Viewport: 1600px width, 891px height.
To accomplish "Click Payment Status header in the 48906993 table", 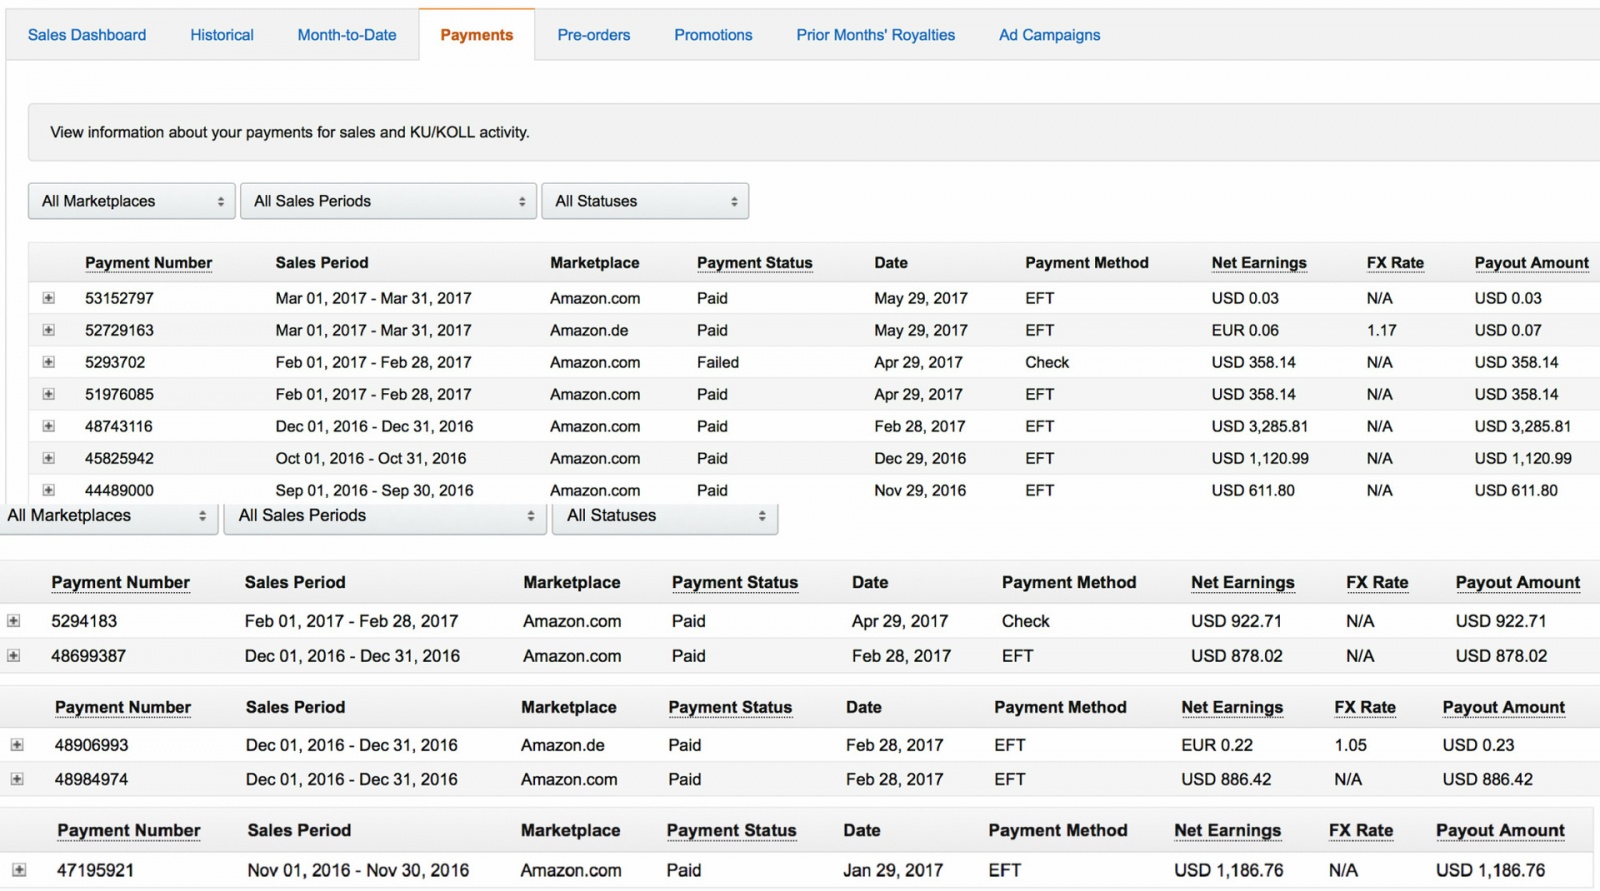I will pyautogui.click(x=730, y=708).
